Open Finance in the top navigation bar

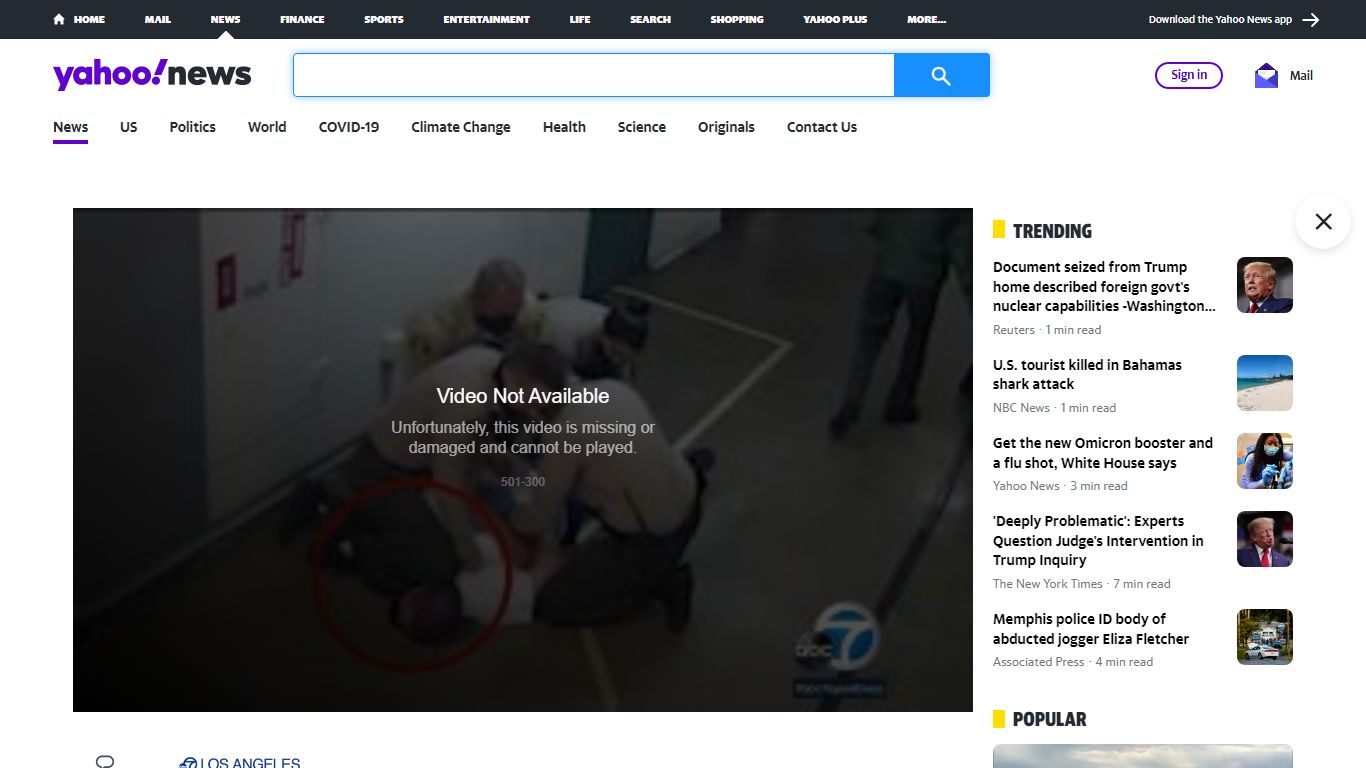click(x=302, y=19)
